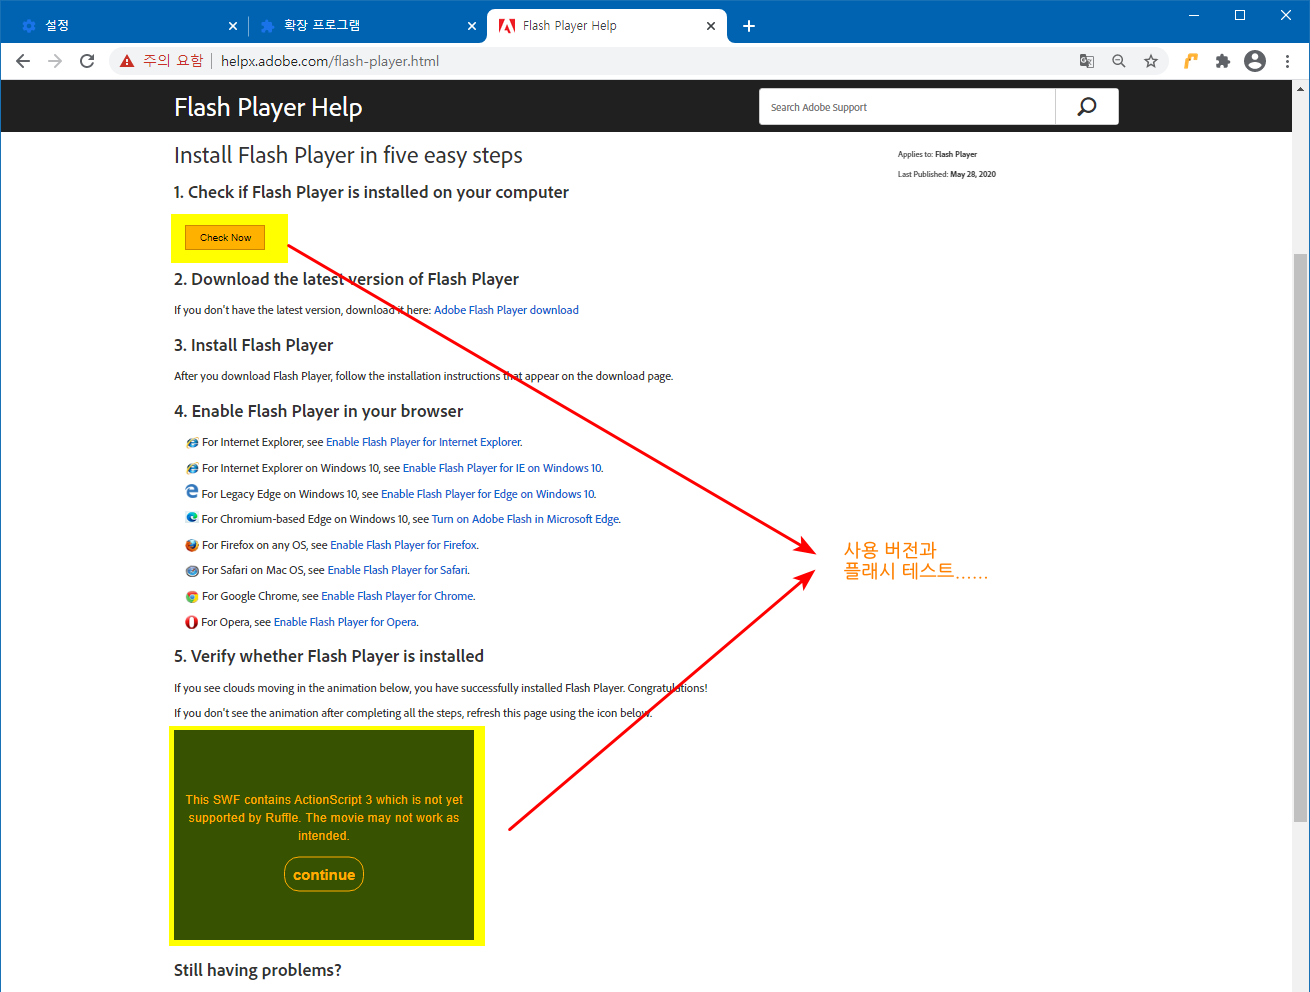Open Enable Flash Player for Chrome link
Screen dimensions: 1310x992
click(x=397, y=596)
